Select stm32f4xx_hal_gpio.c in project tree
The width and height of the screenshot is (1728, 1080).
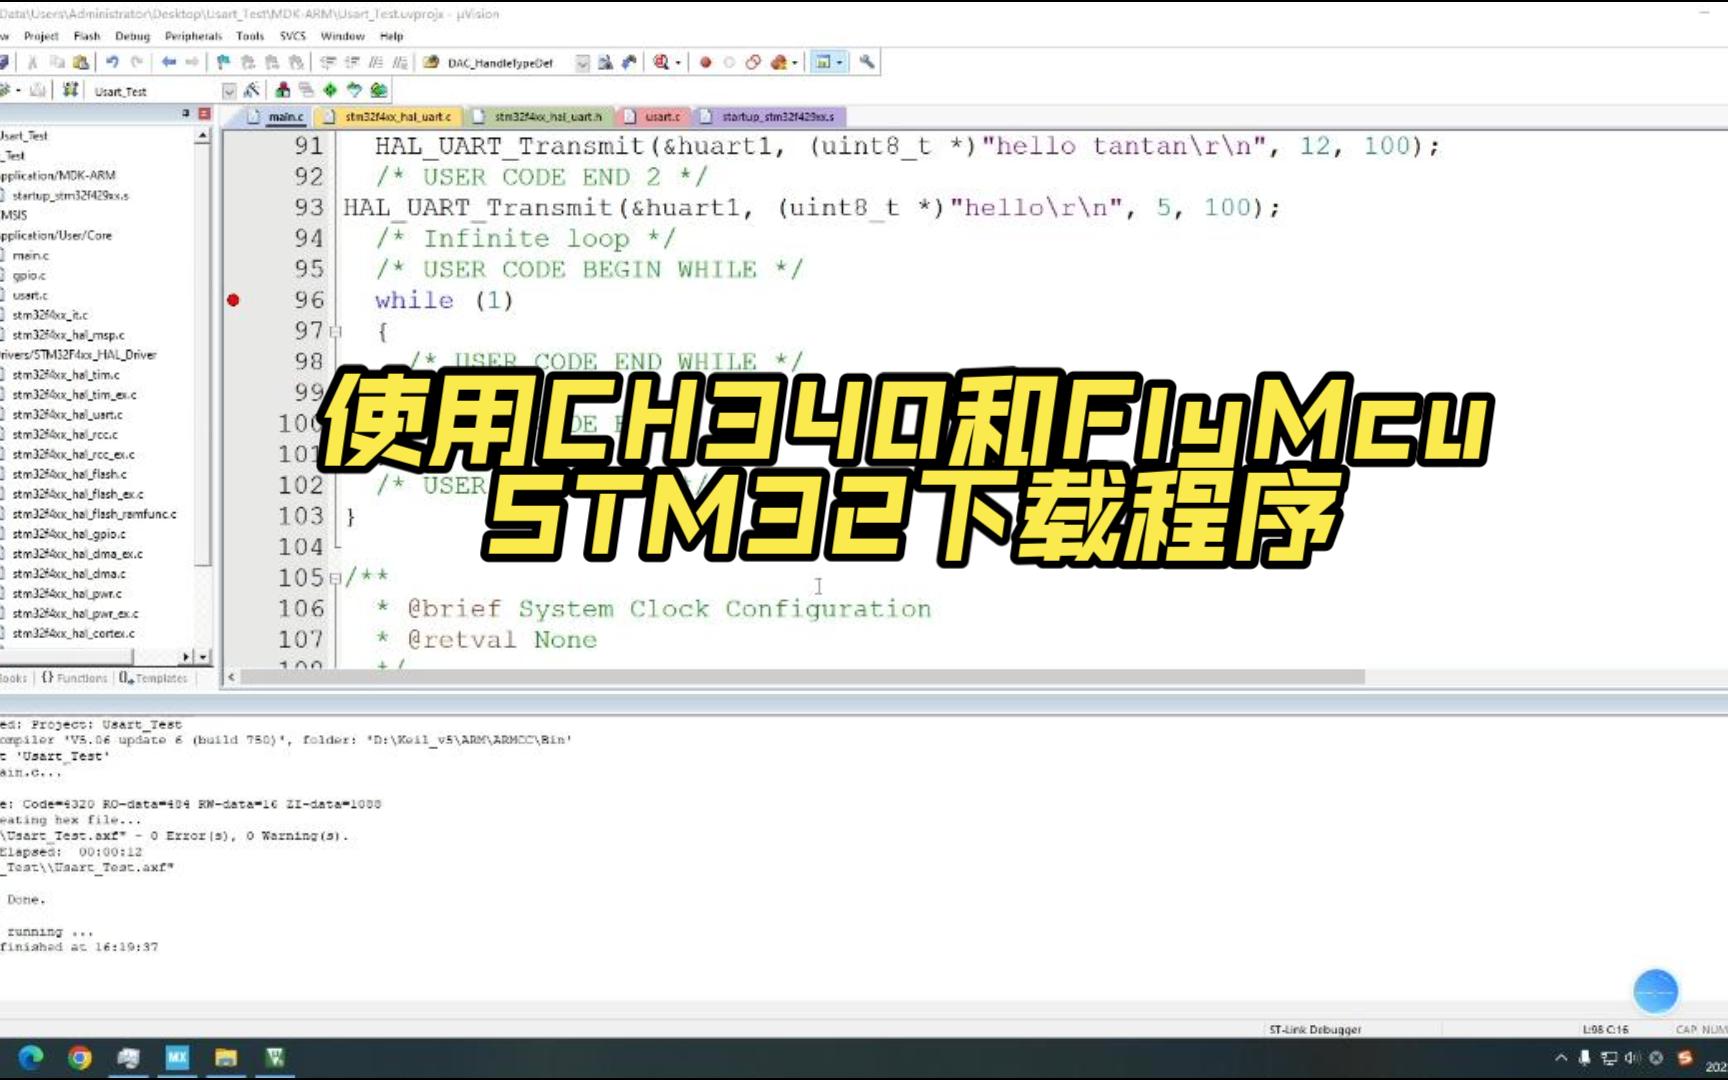[x=69, y=534]
